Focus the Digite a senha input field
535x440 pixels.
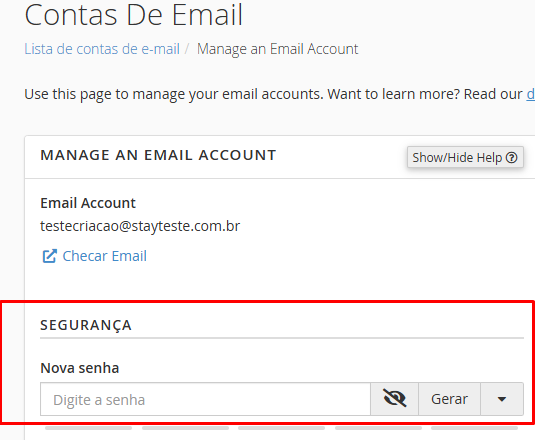[205, 399]
